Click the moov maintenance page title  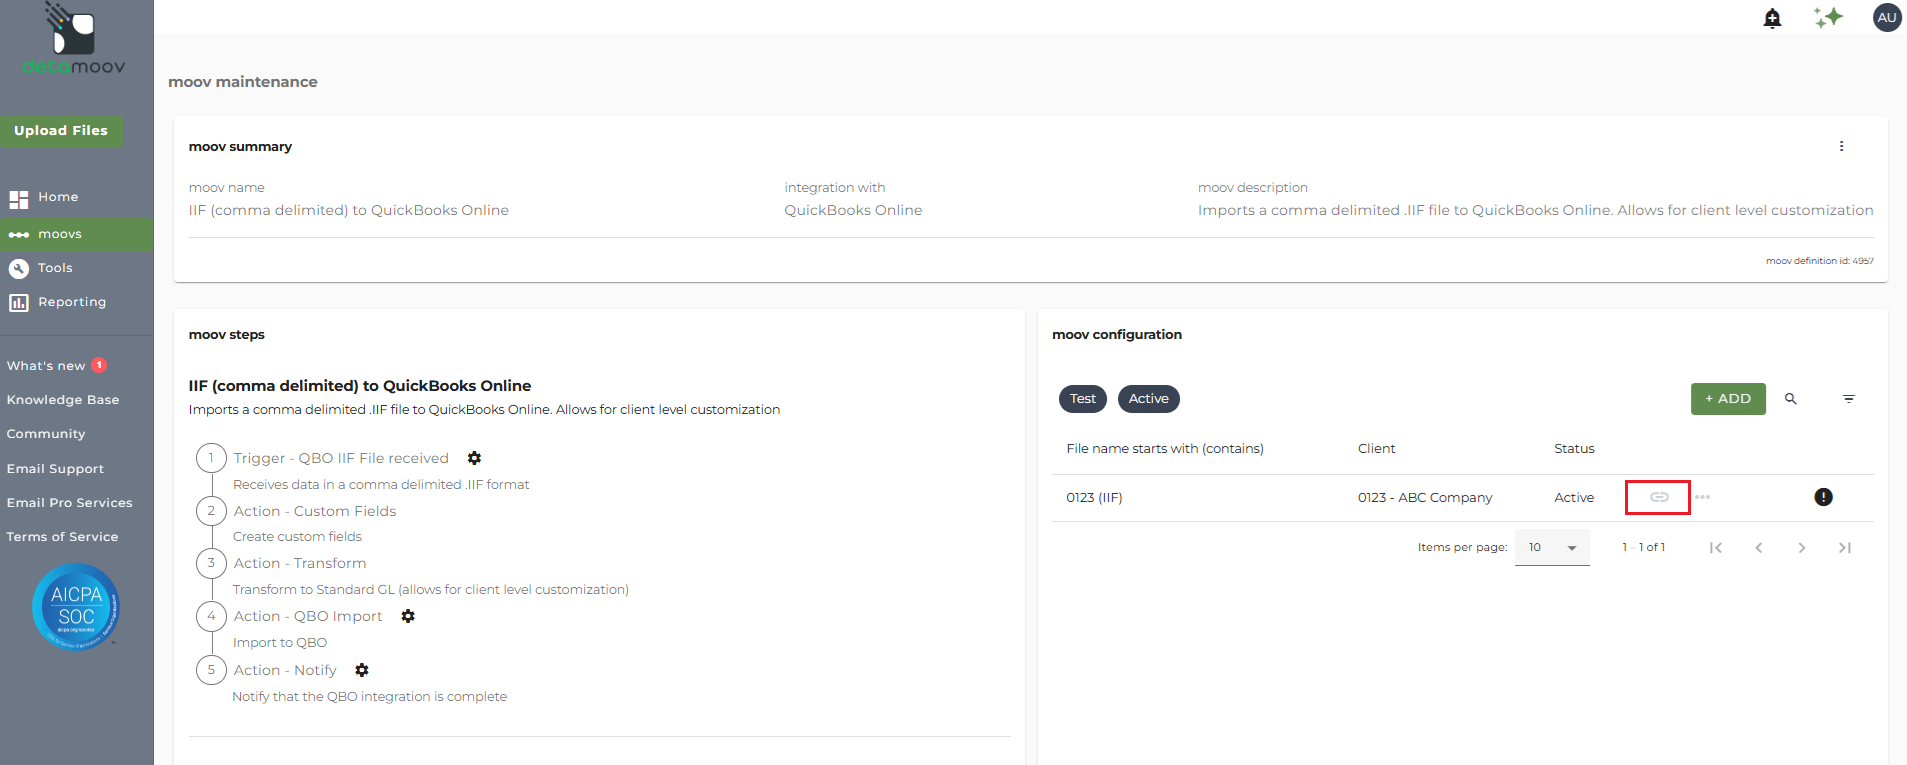[243, 82]
